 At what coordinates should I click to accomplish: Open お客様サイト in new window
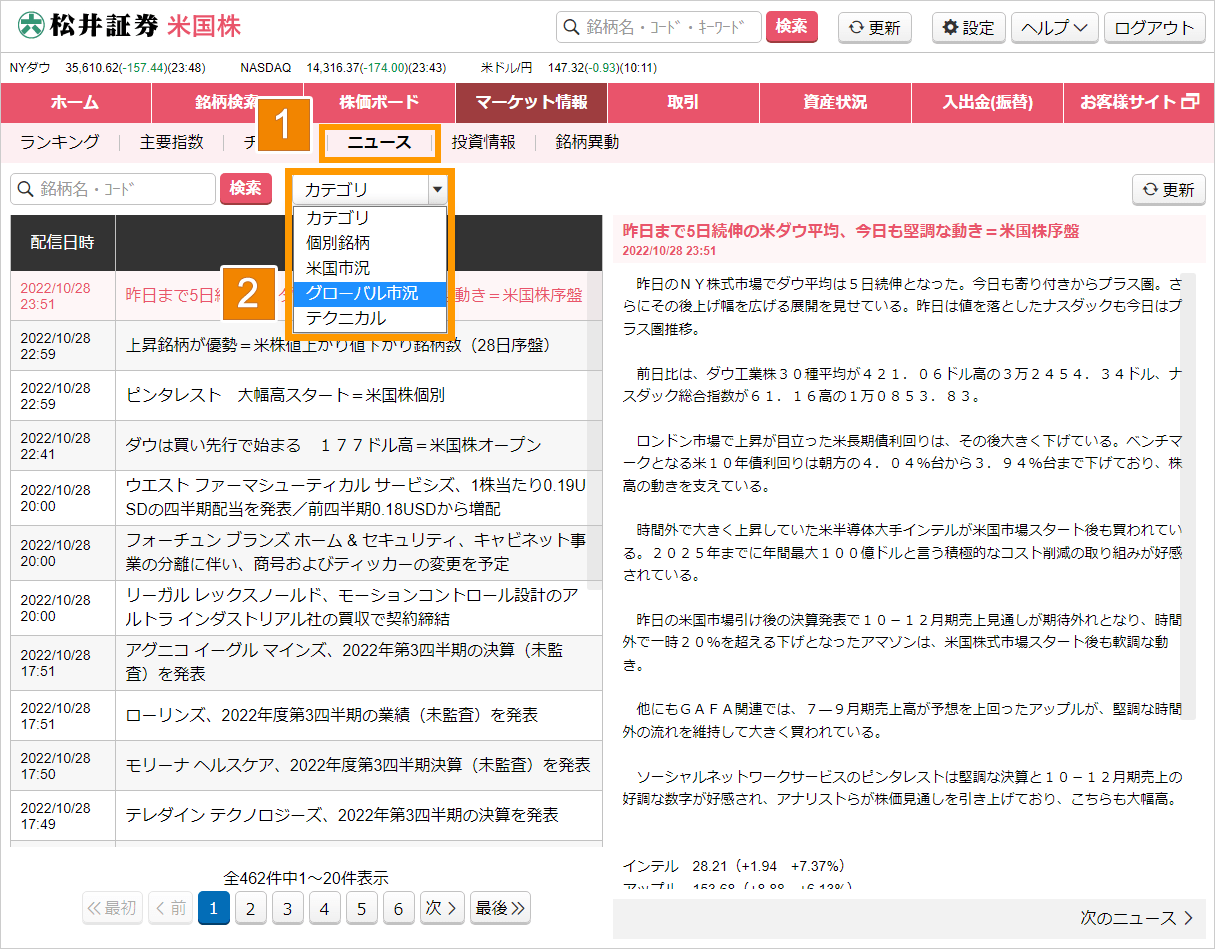[x=1139, y=103]
